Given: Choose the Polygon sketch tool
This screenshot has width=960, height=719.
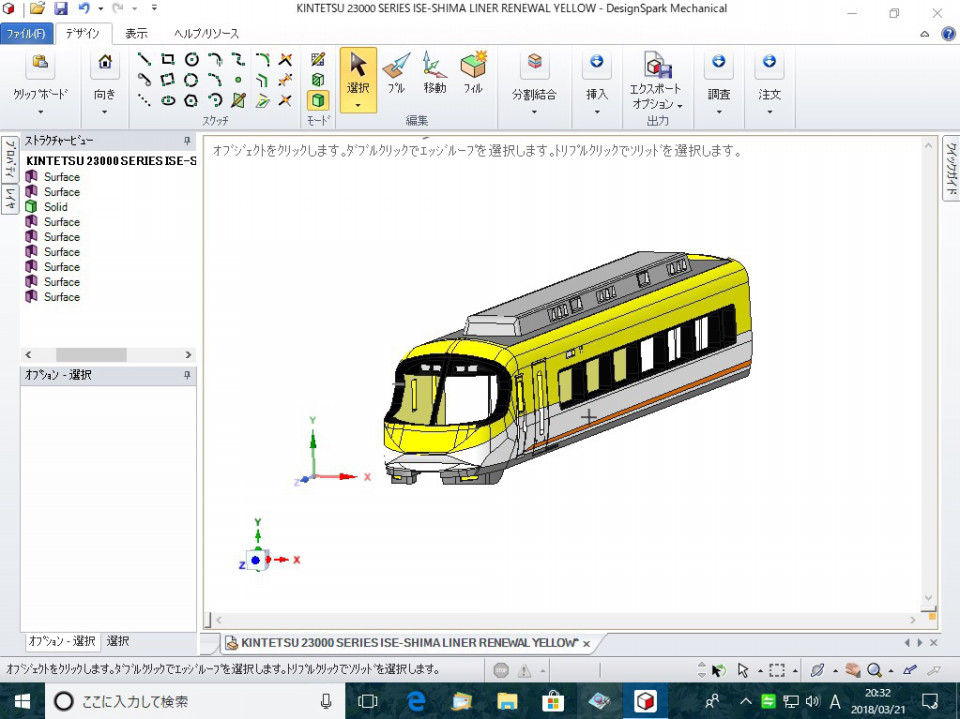Looking at the screenshot, I should click(192, 100).
